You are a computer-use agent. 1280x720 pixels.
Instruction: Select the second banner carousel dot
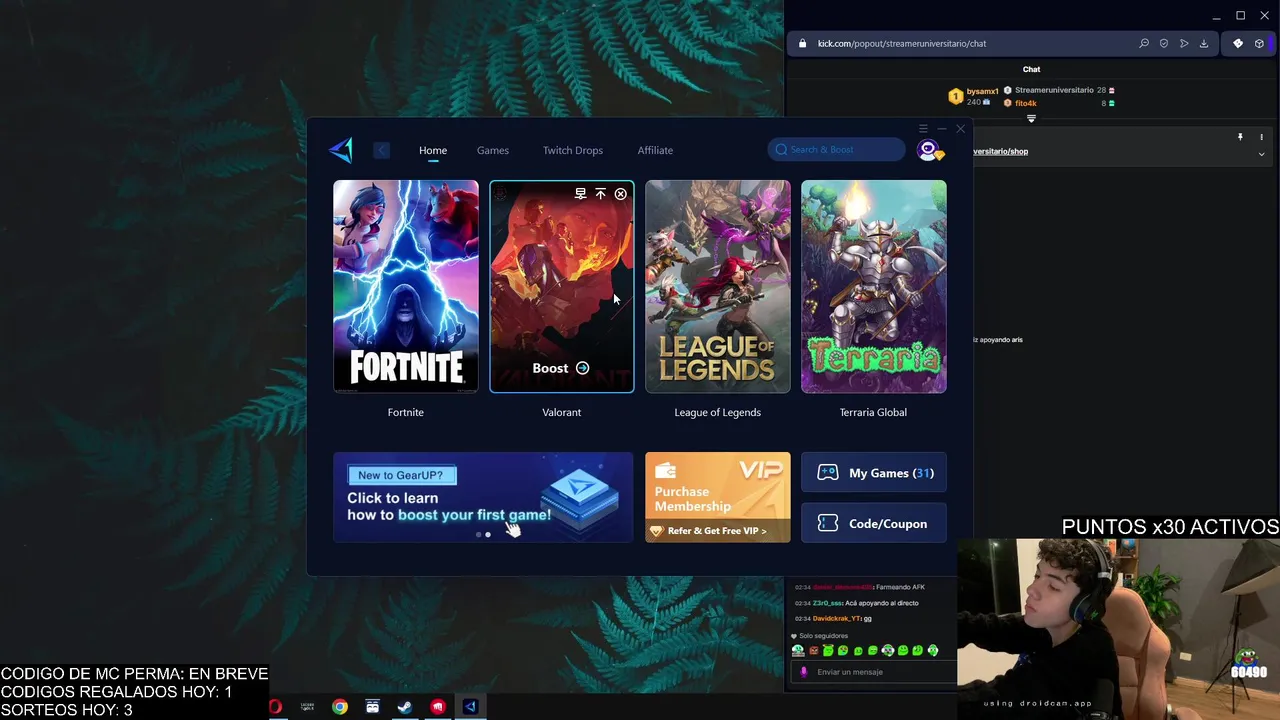[488, 535]
